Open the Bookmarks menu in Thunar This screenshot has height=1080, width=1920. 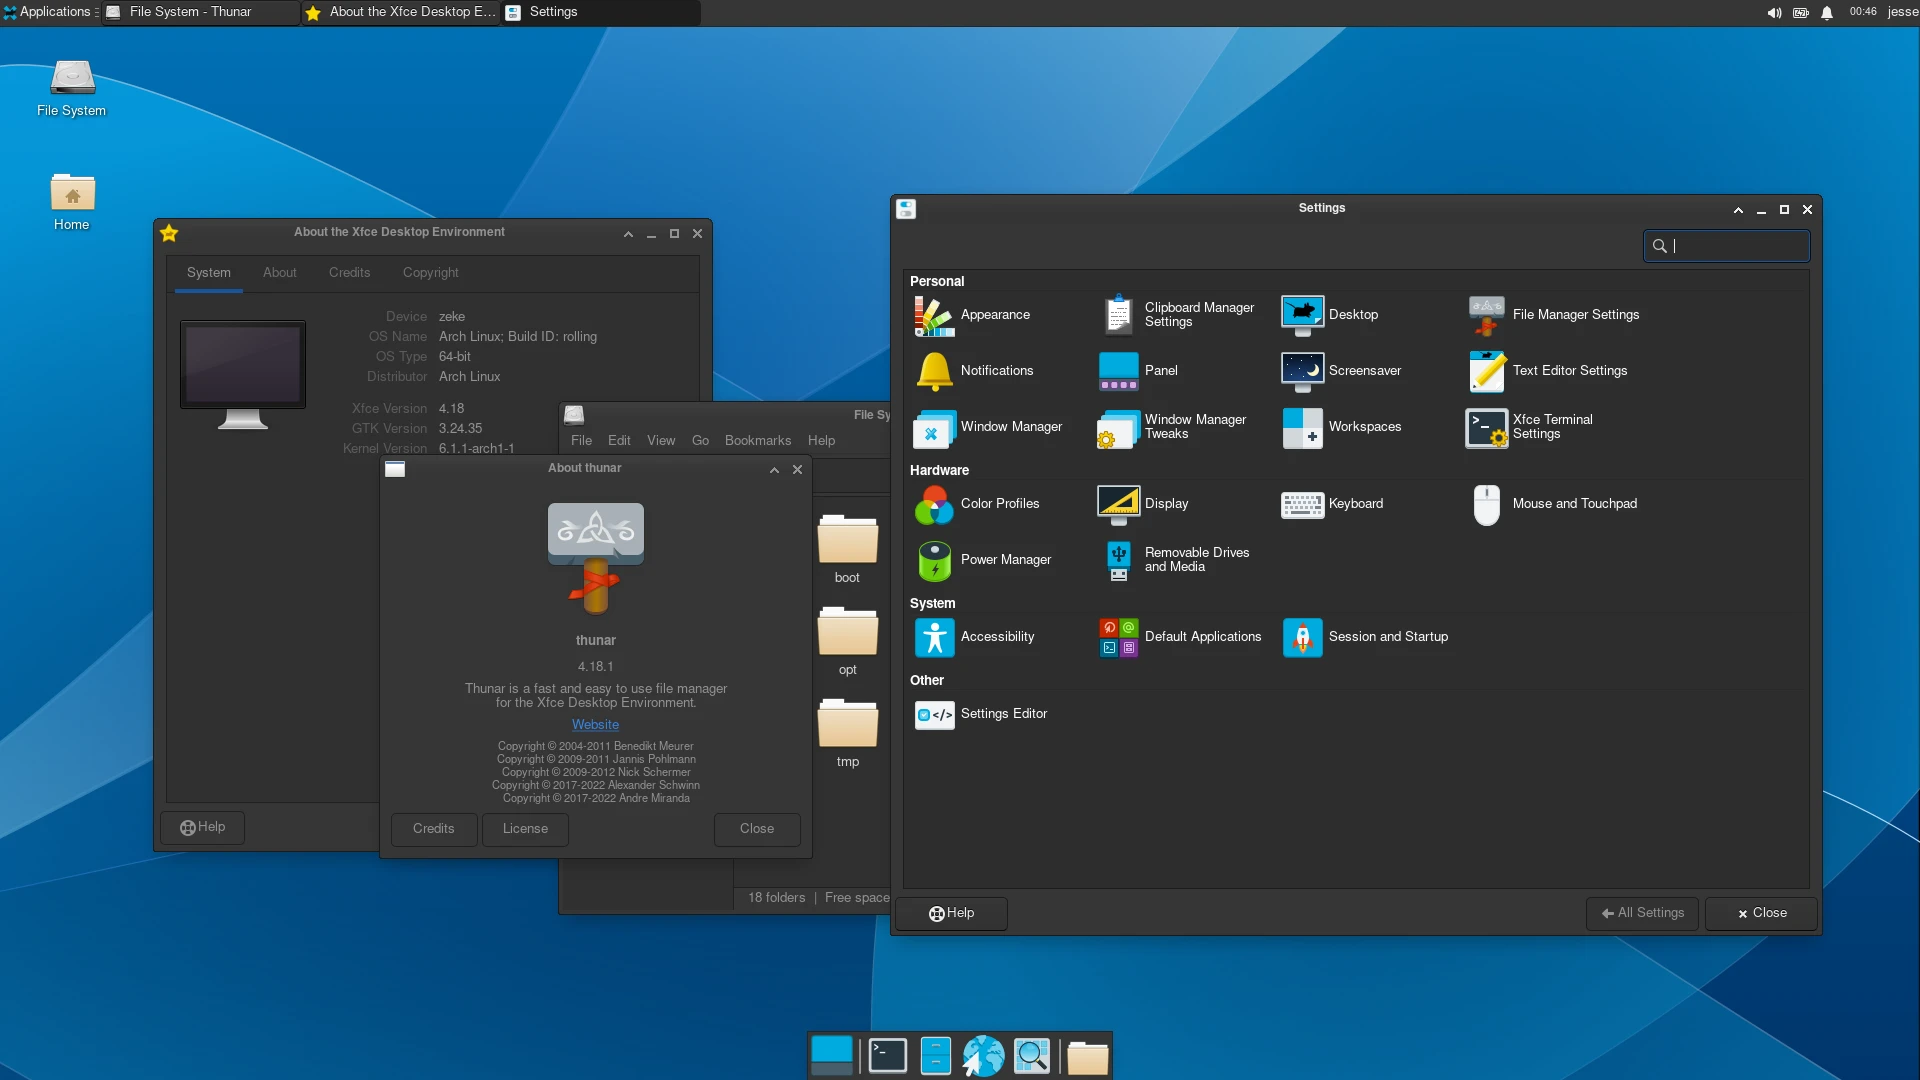(757, 440)
